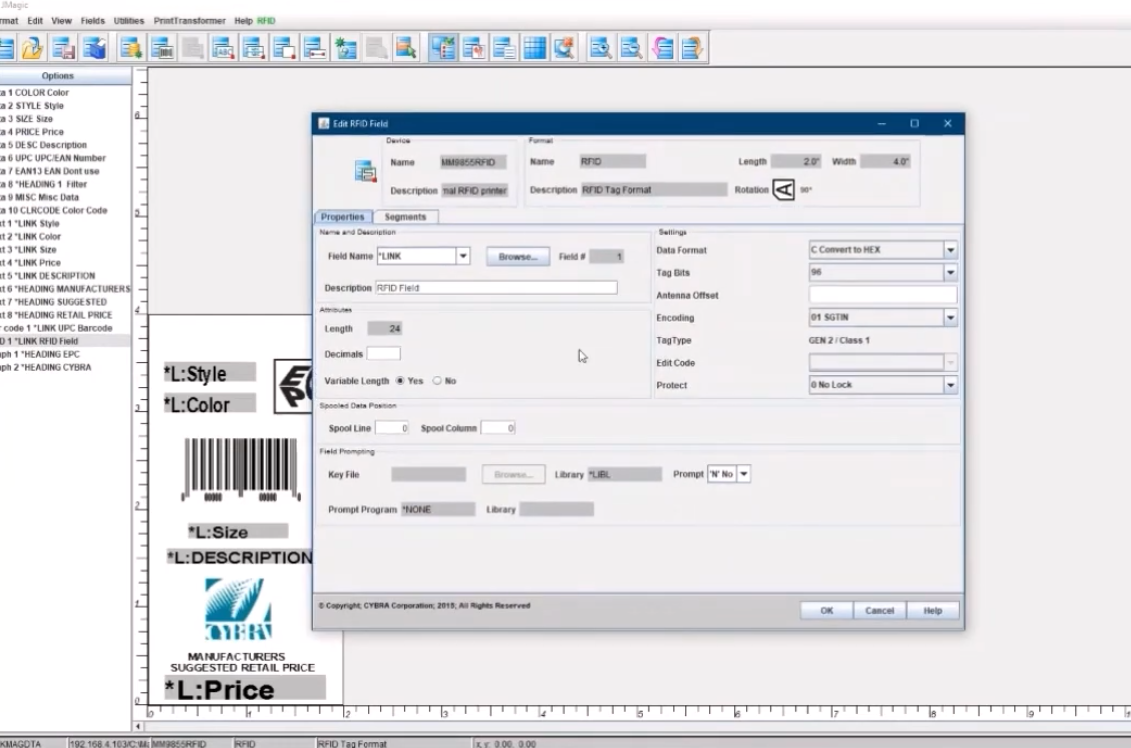Viewport: 1131px width, 748px height.
Task: Click the dialog Help button
Action: [933, 610]
